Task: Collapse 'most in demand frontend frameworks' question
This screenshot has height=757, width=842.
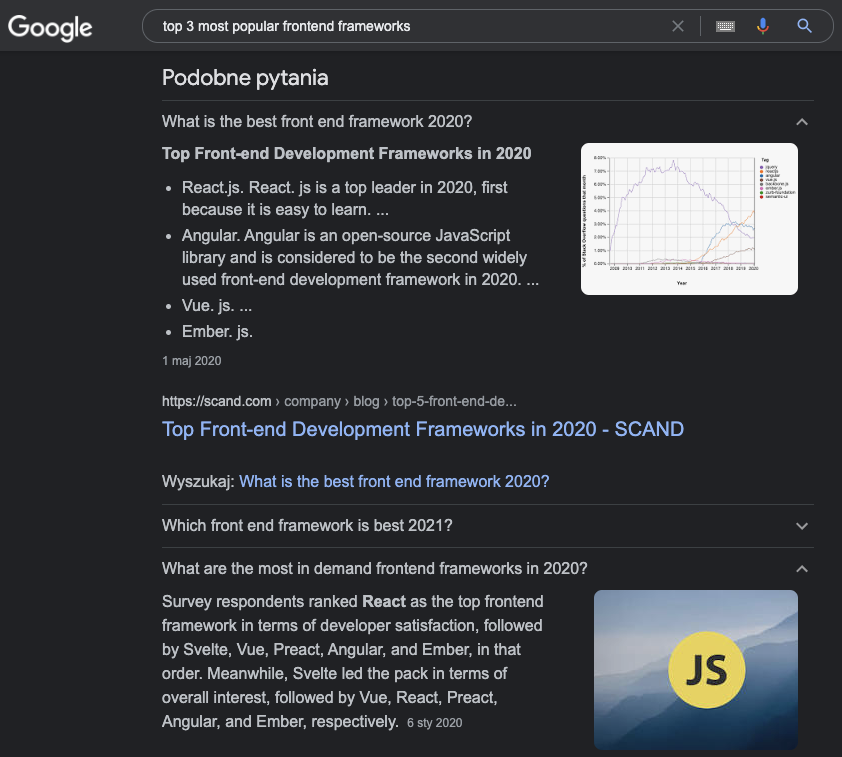Action: click(x=802, y=569)
